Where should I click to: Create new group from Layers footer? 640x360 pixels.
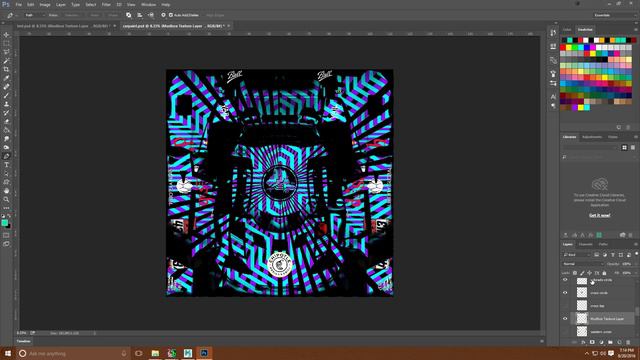click(x=610, y=342)
